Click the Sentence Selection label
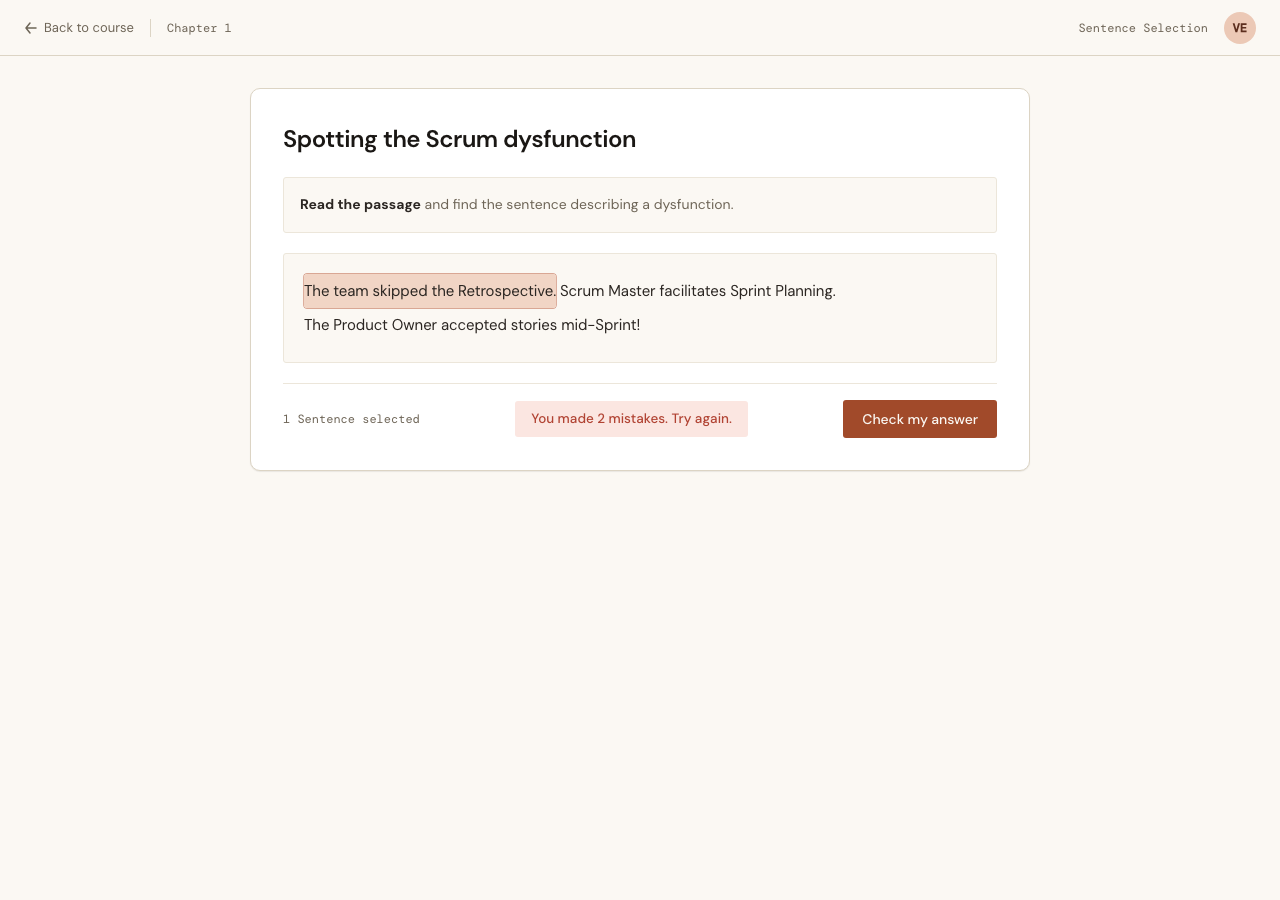Screen dimensions: 1280x900 (1143, 28)
